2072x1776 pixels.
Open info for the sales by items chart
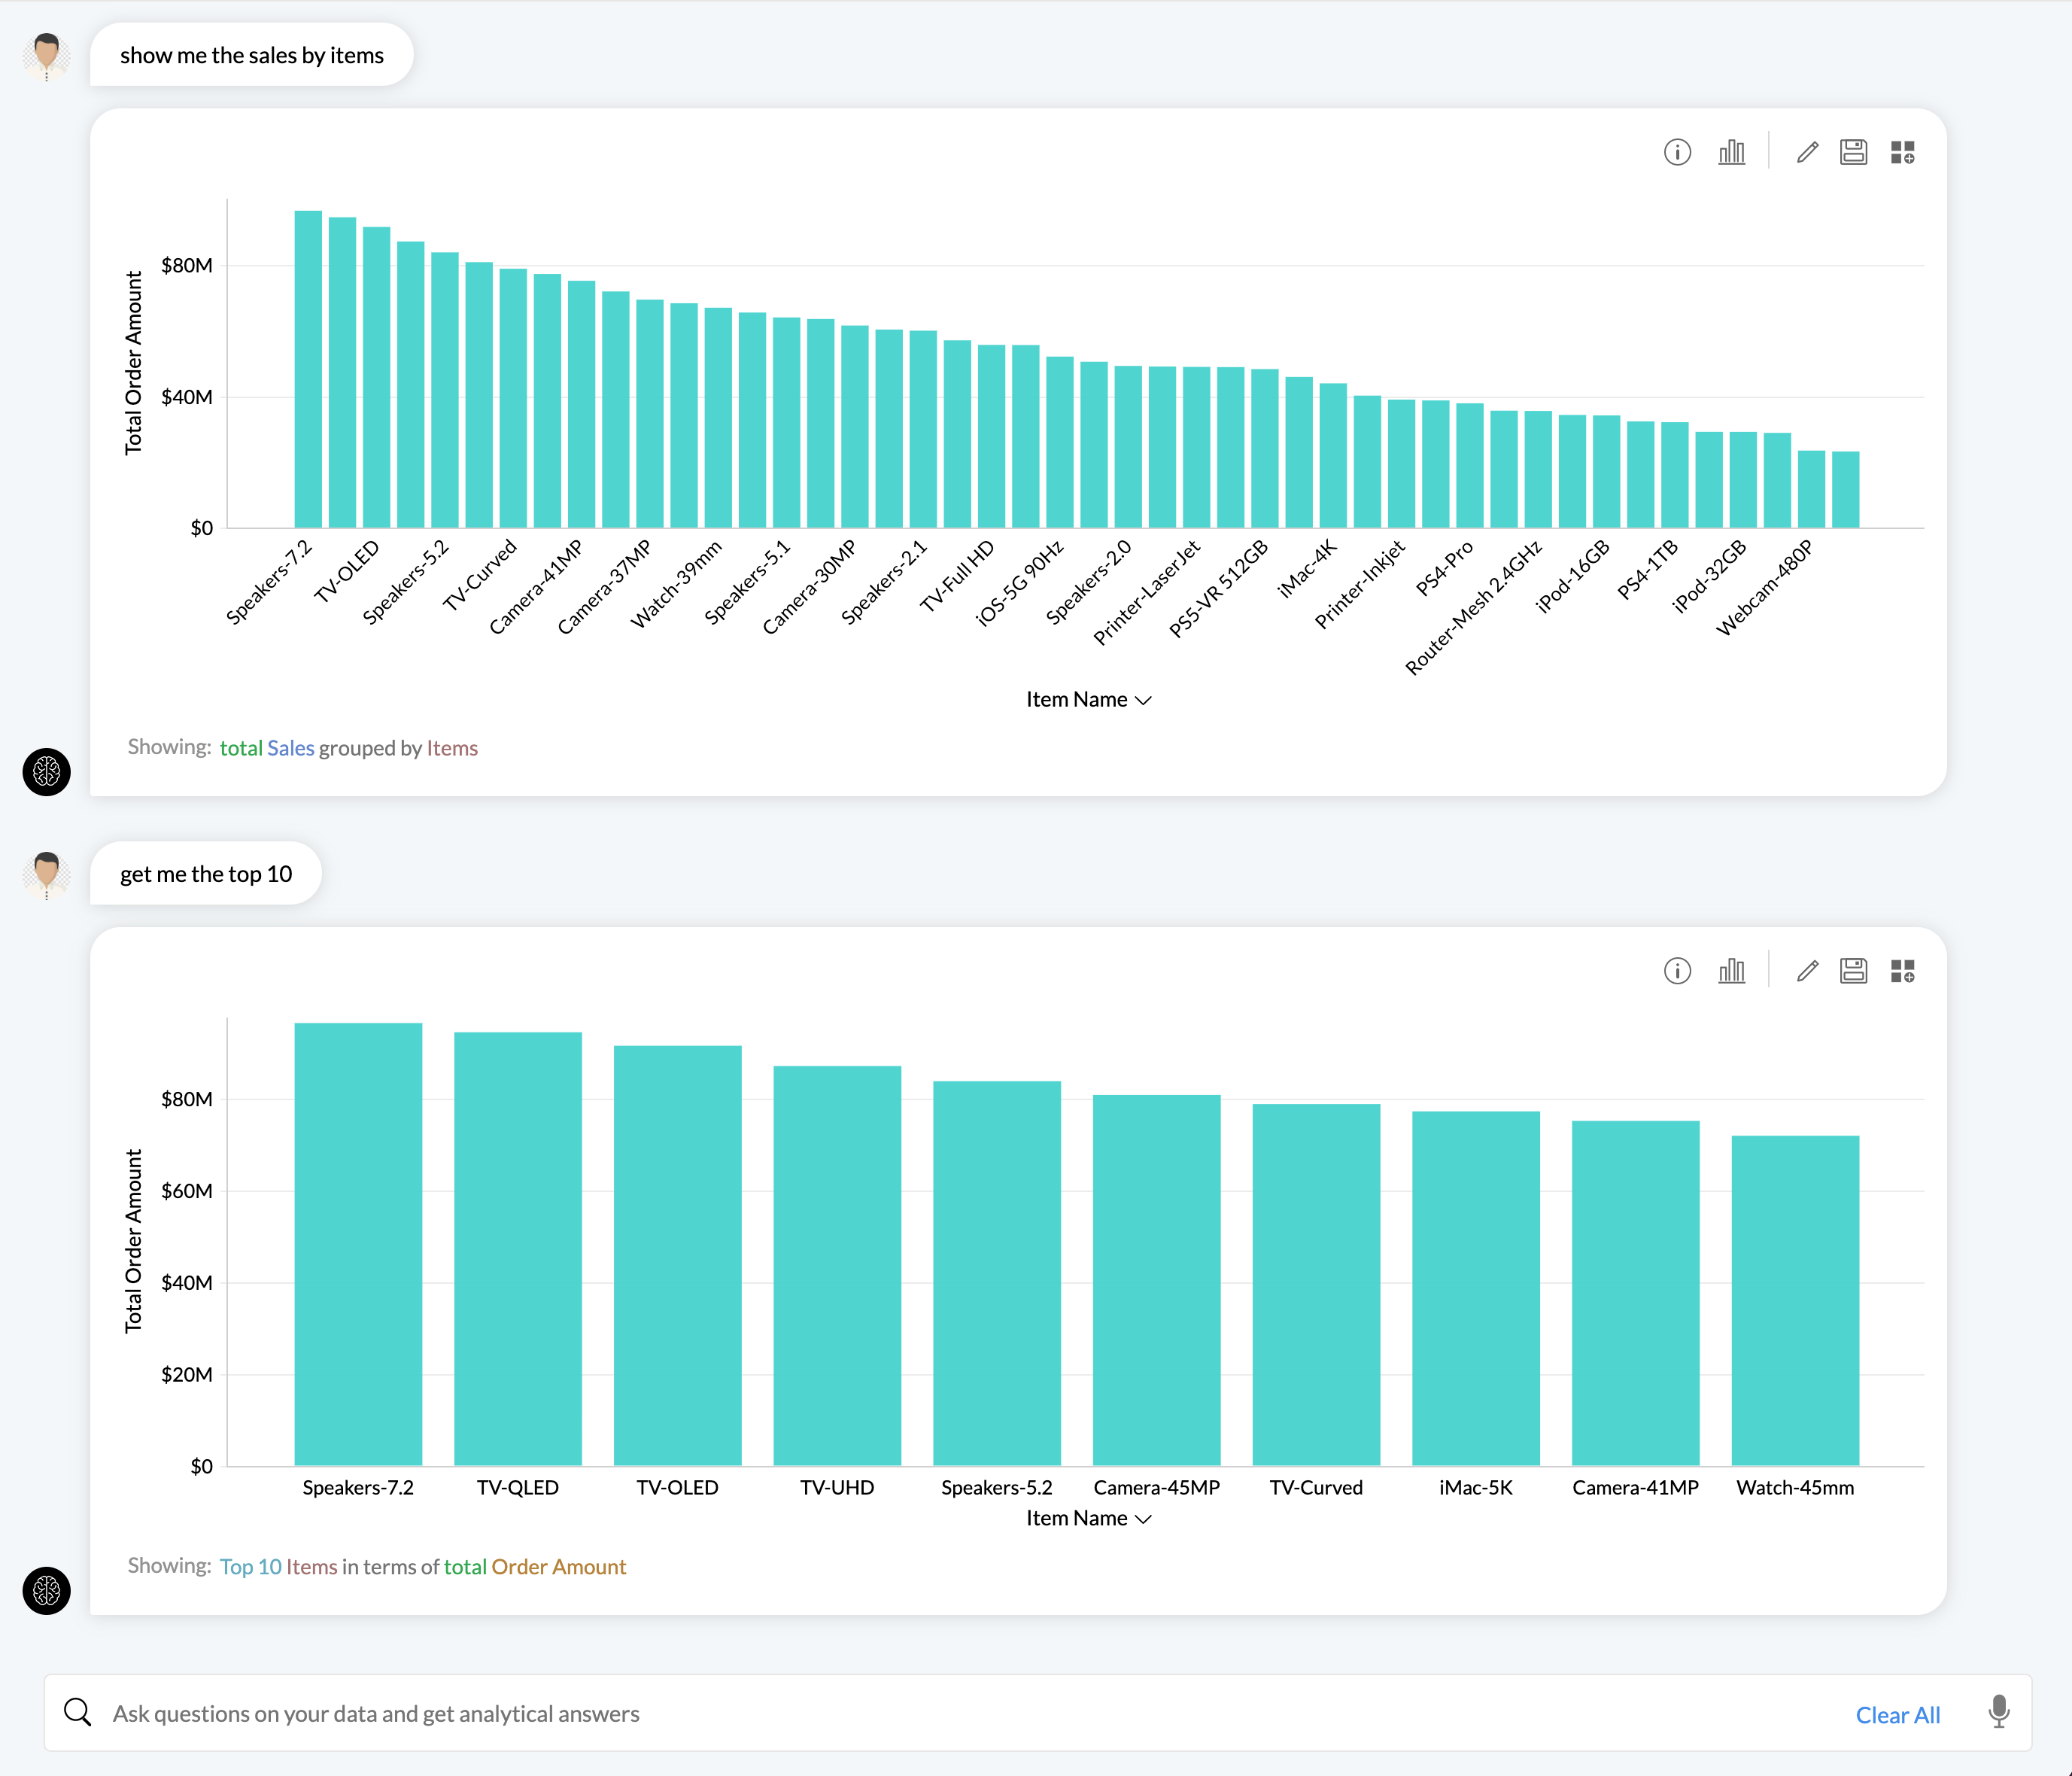(1678, 152)
